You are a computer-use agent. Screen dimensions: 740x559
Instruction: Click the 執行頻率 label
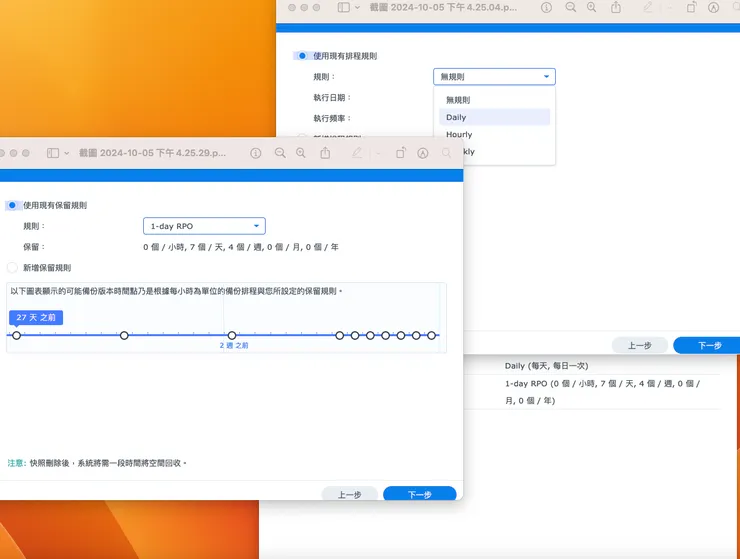coord(332,119)
